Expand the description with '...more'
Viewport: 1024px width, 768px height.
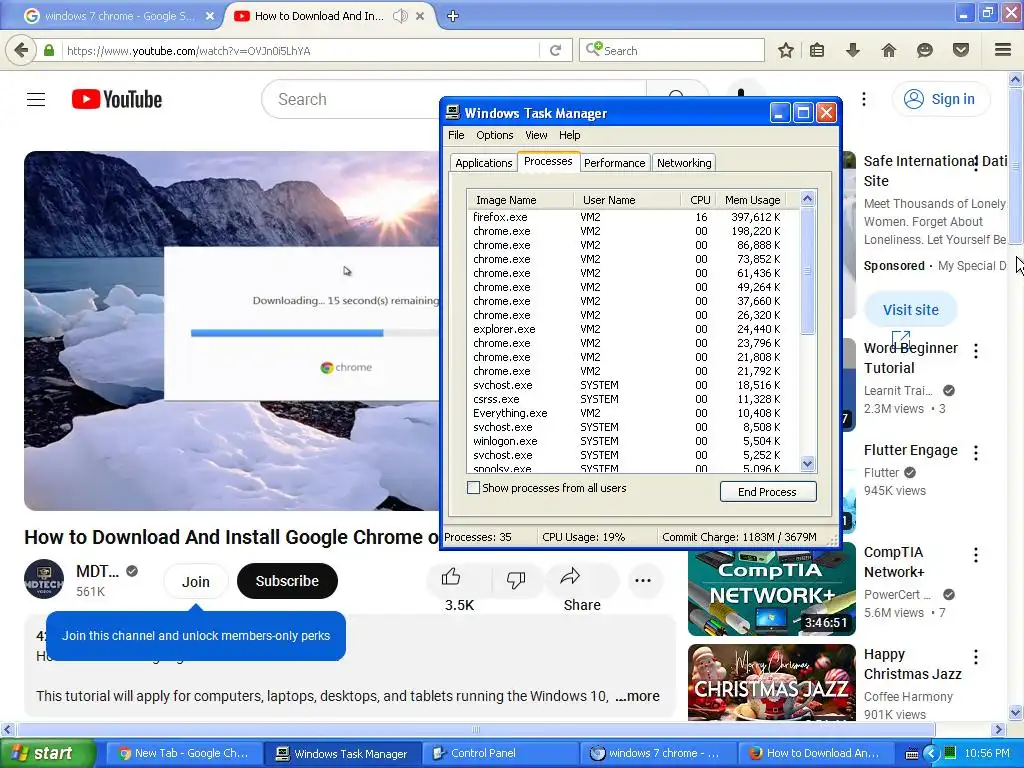click(x=637, y=696)
